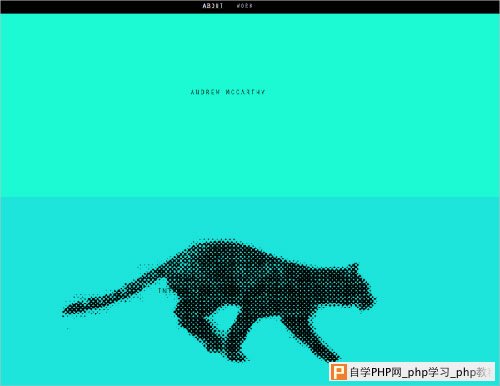
Task: Go to the WORK page link
Action: click(x=244, y=6)
